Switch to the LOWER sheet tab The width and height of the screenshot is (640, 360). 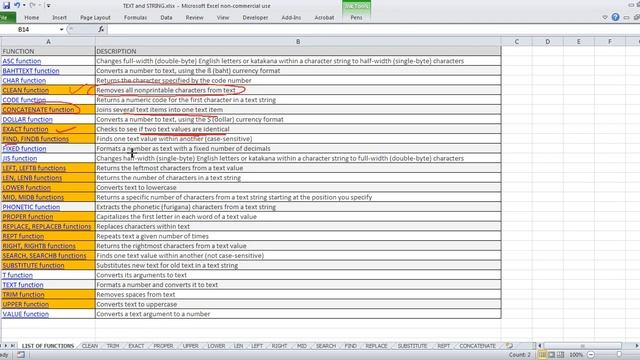(x=216, y=346)
